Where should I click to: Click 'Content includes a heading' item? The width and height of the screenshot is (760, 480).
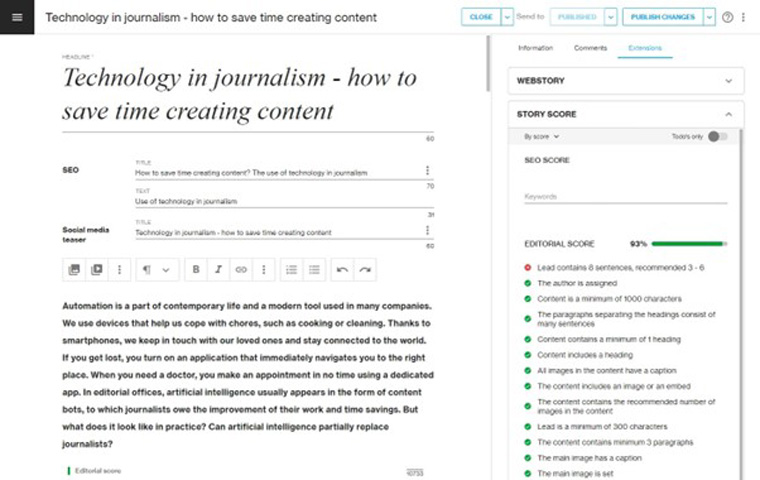(x=585, y=355)
